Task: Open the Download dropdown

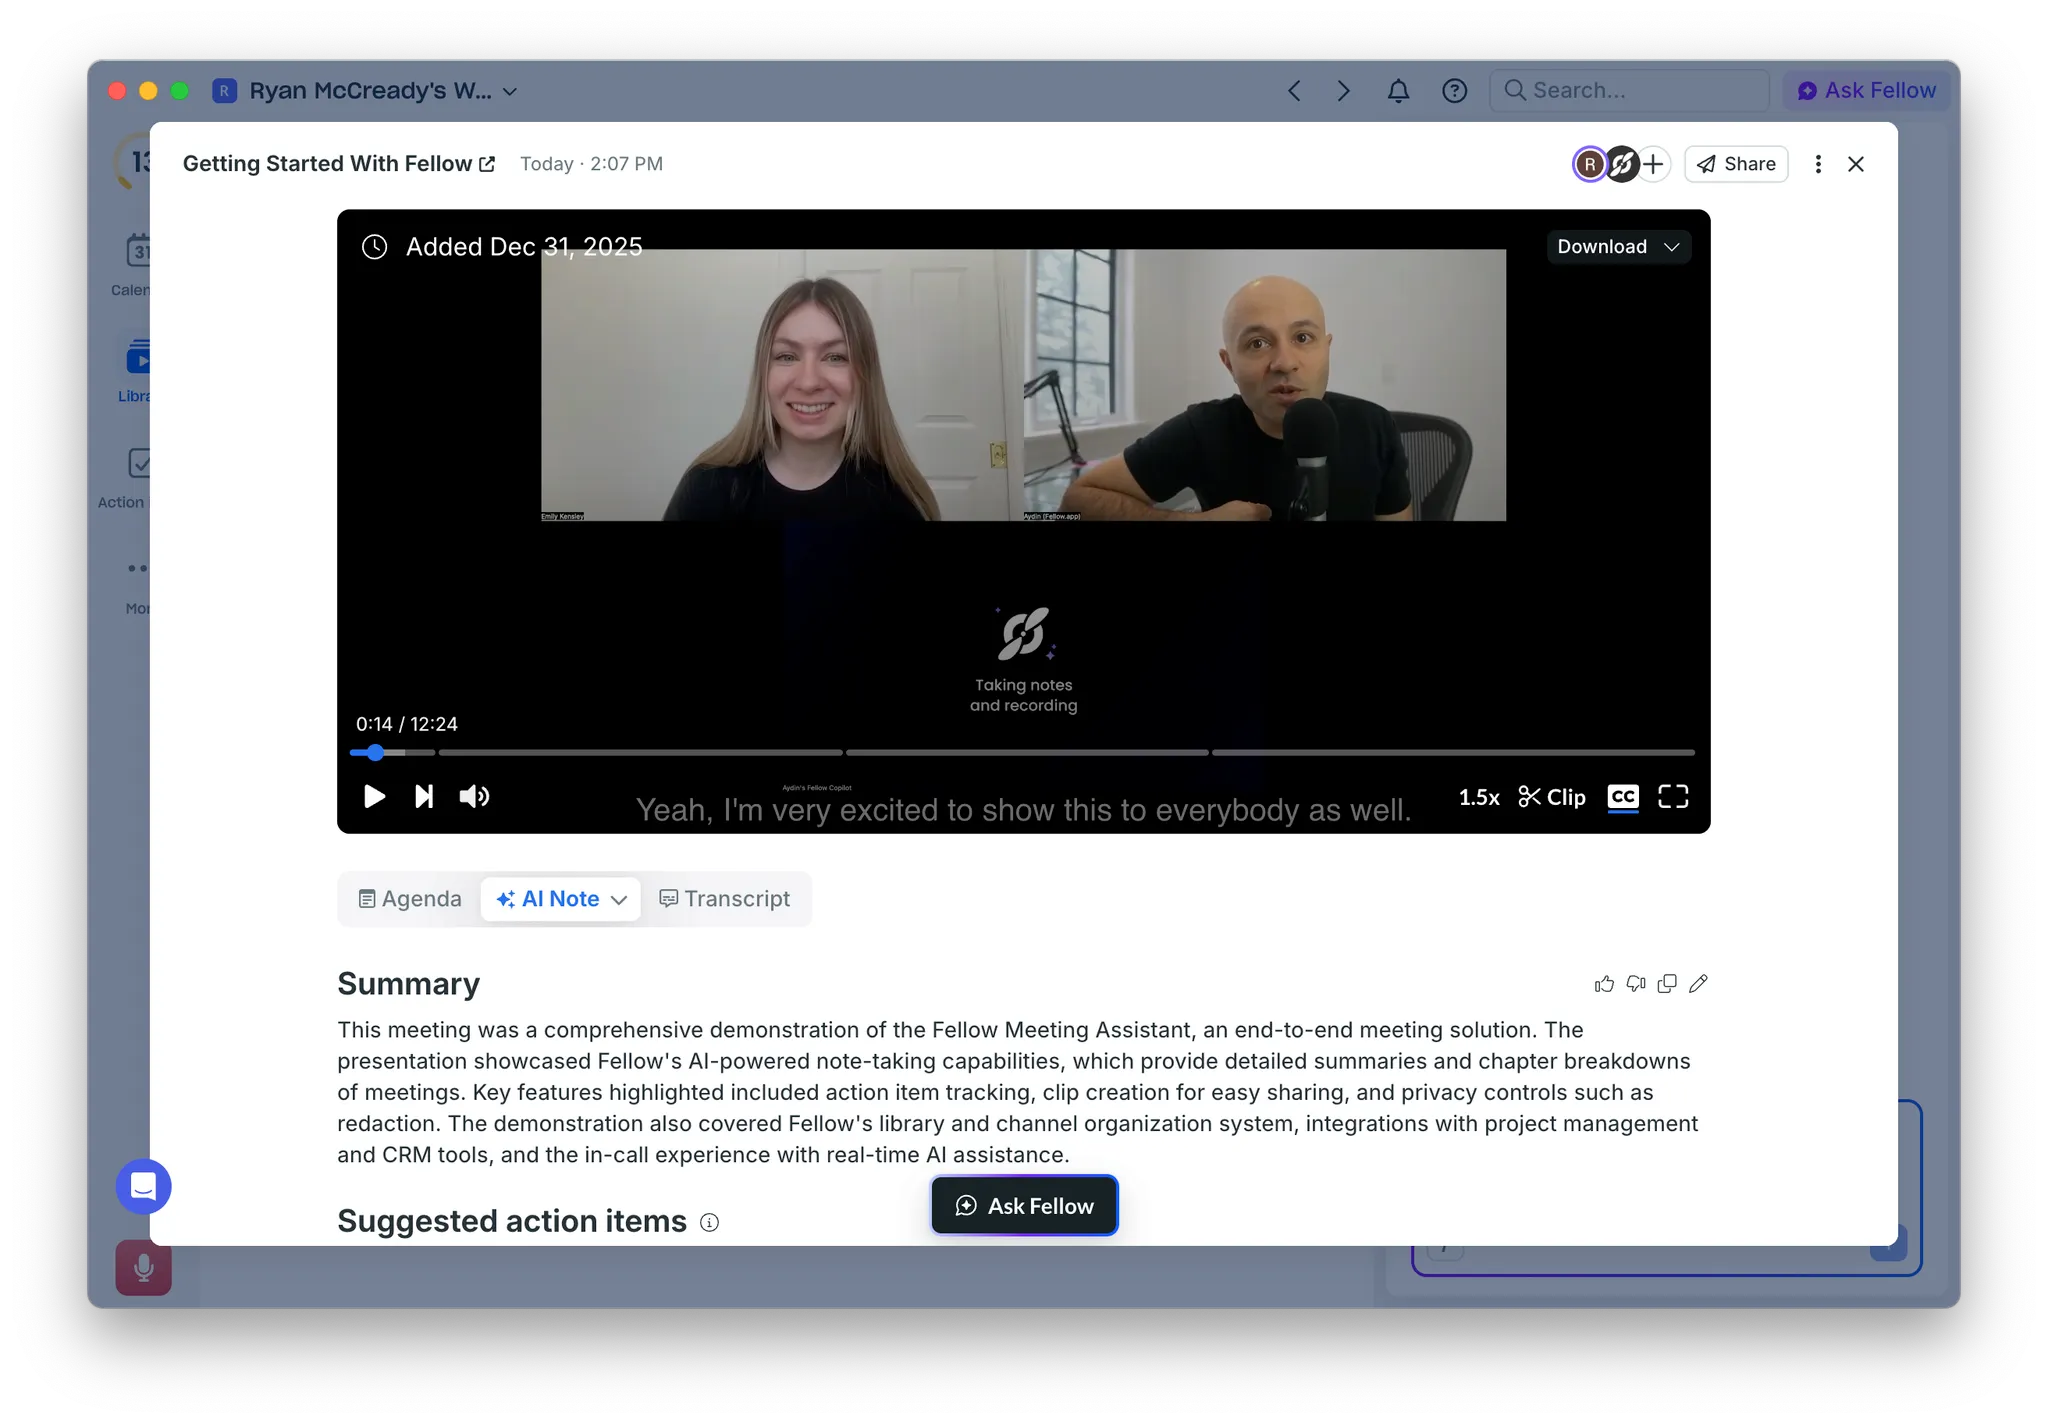Action: pos(1617,247)
